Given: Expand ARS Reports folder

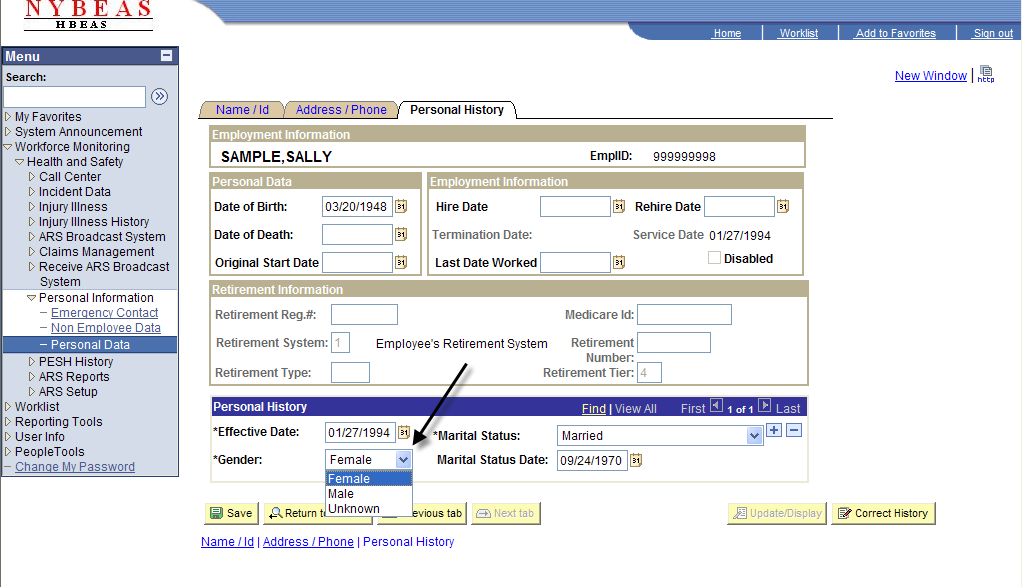Looking at the screenshot, I should tap(31, 377).
